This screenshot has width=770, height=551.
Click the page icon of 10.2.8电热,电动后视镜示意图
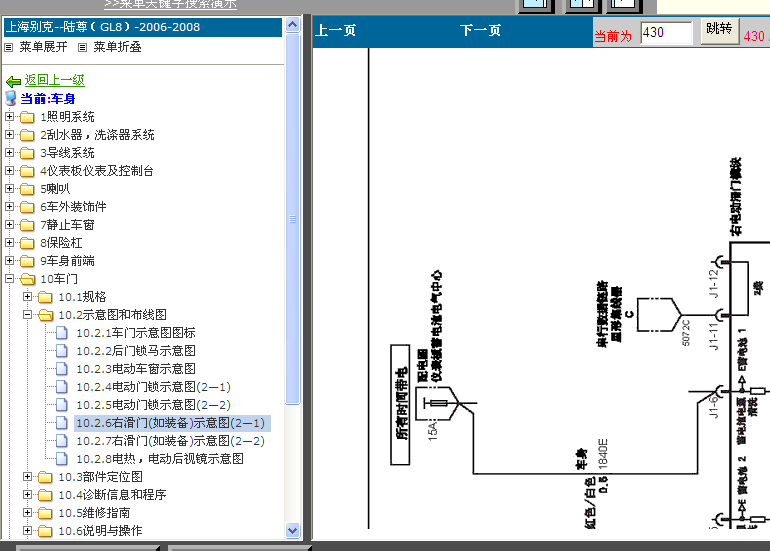[62, 459]
